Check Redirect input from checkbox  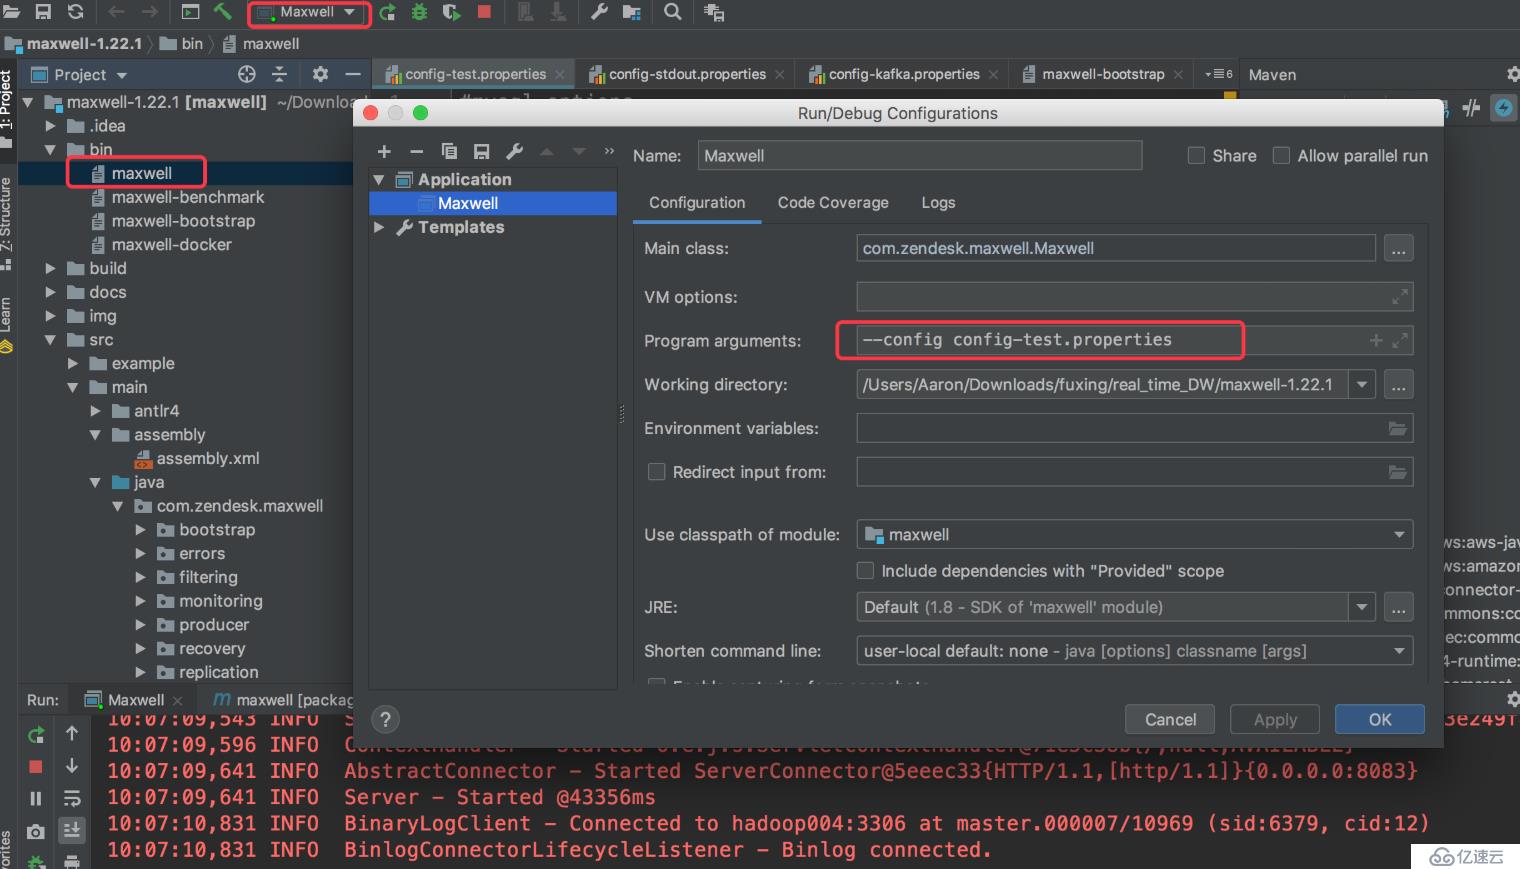tap(657, 471)
